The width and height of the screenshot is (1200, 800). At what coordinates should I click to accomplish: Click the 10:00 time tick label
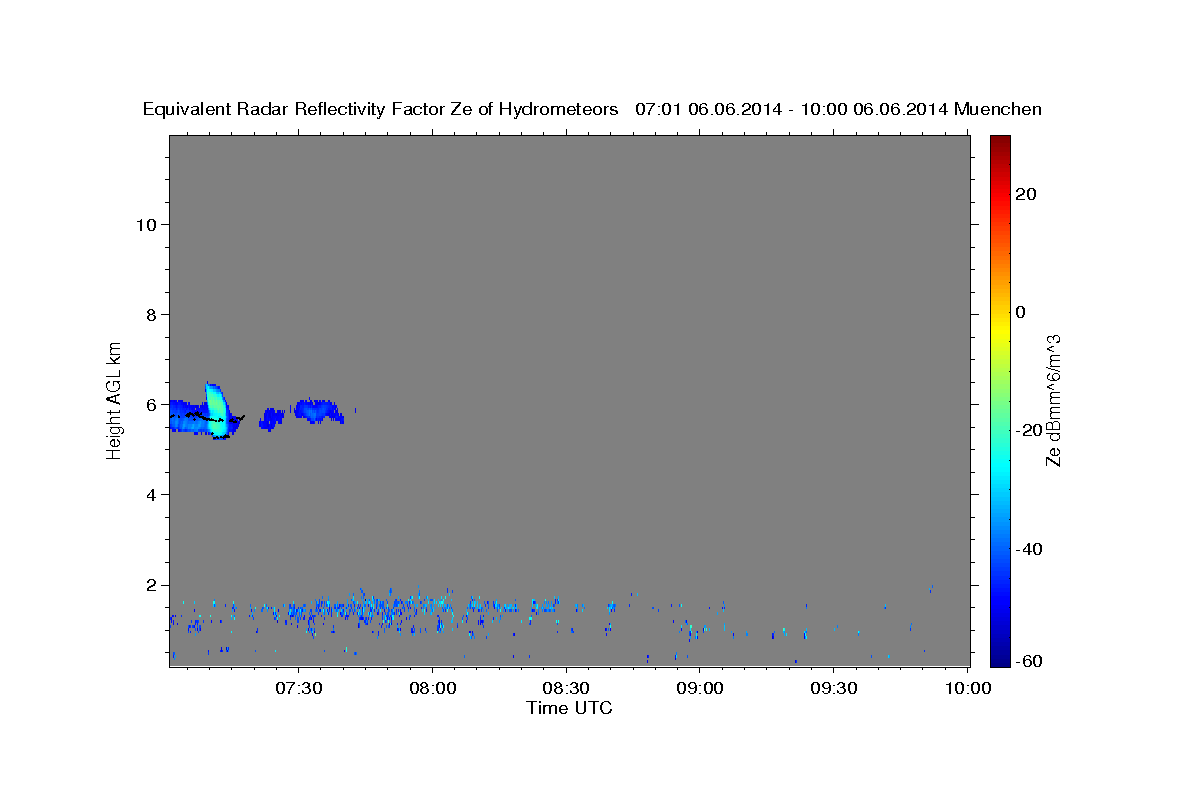[x=968, y=688]
